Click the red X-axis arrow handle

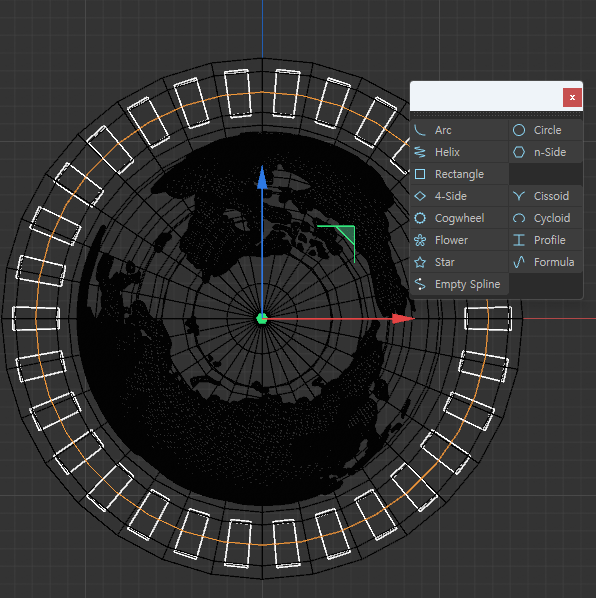(403, 318)
